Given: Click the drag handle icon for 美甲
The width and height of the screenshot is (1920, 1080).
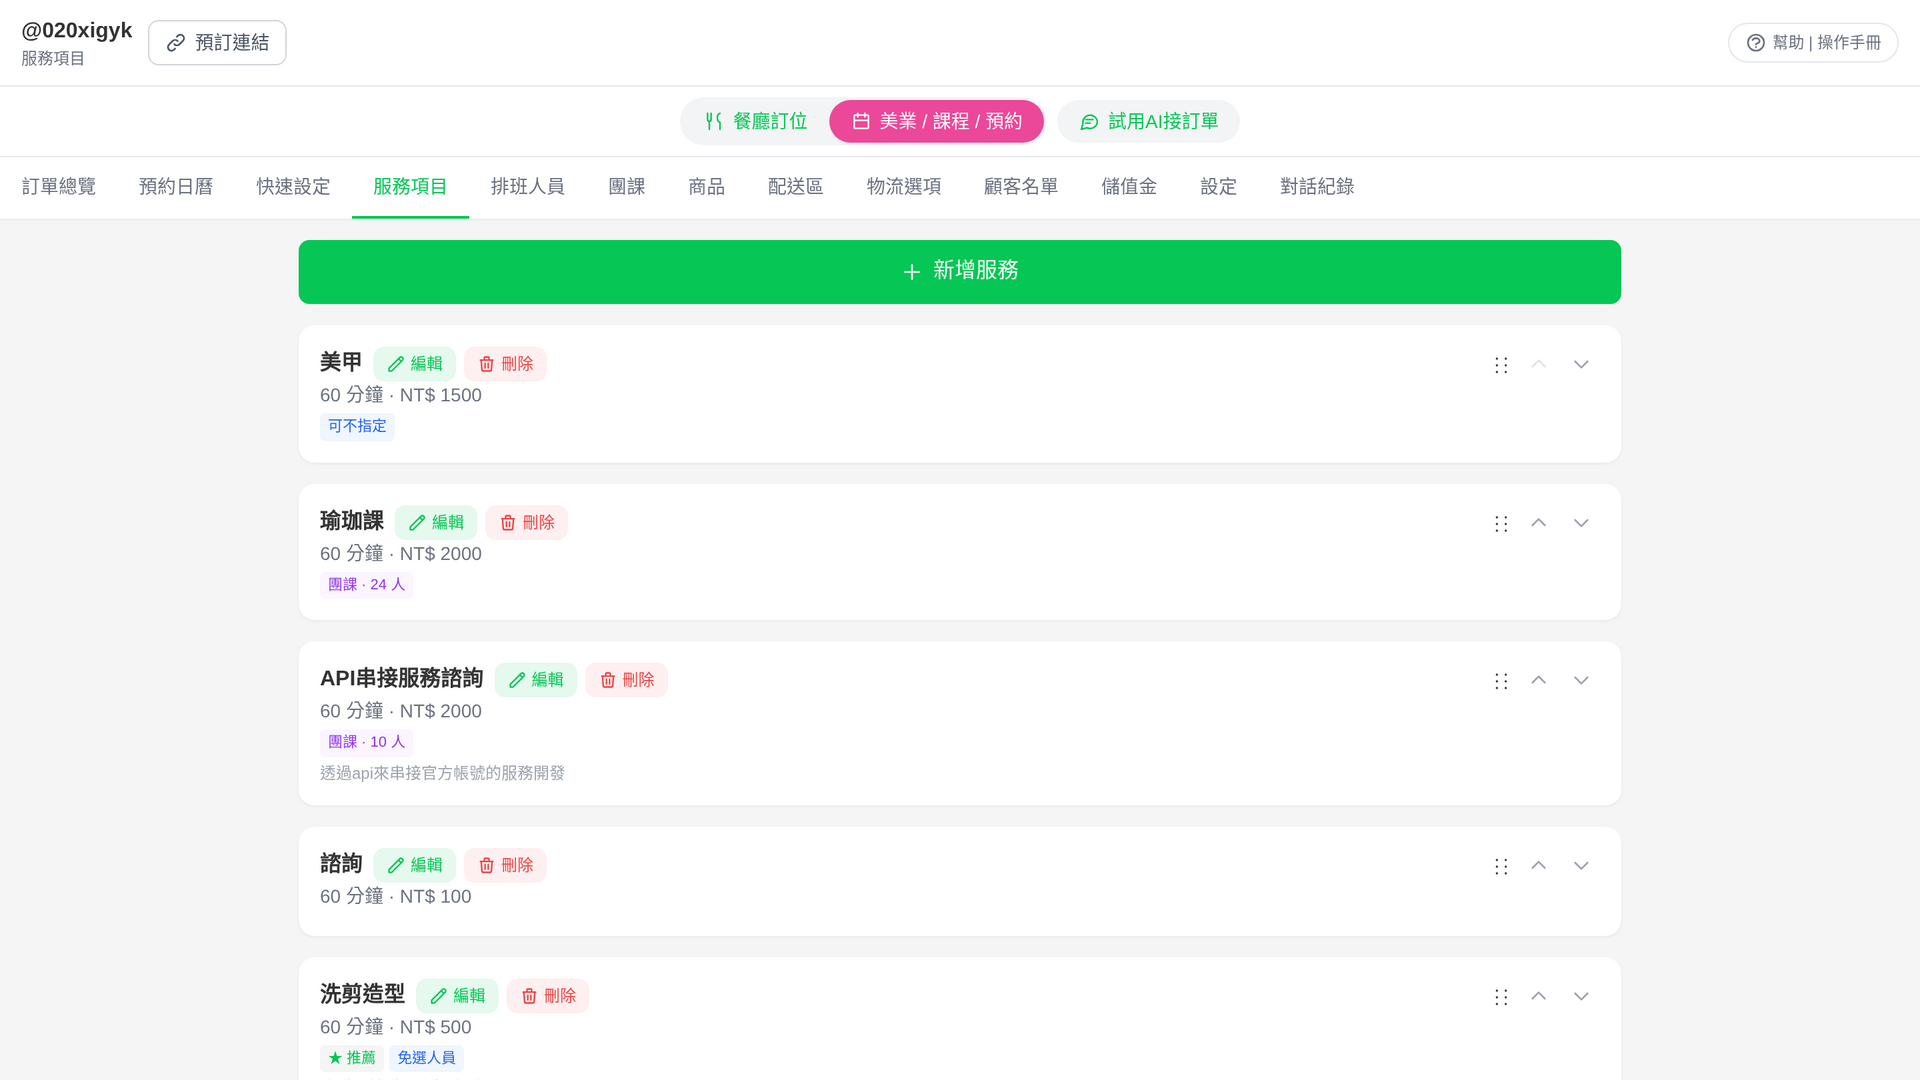Looking at the screenshot, I should point(1501,365).
